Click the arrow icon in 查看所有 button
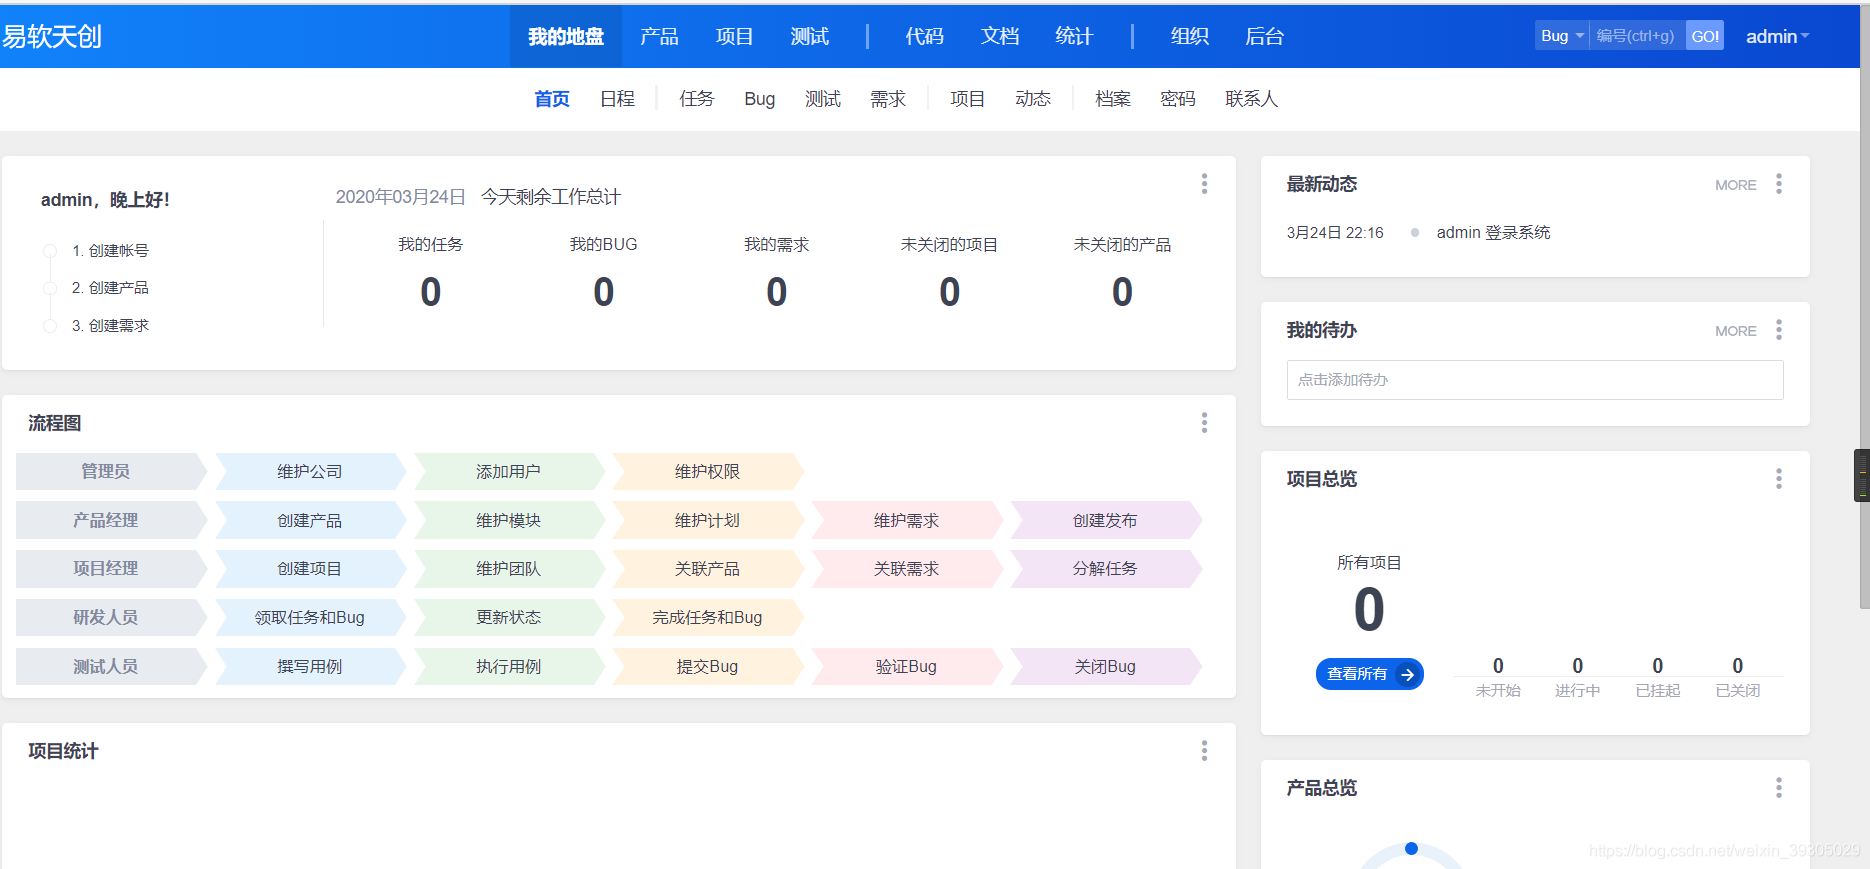Image resolution: width=1870 pixels, height=869 pixels. pos(1407,674)
